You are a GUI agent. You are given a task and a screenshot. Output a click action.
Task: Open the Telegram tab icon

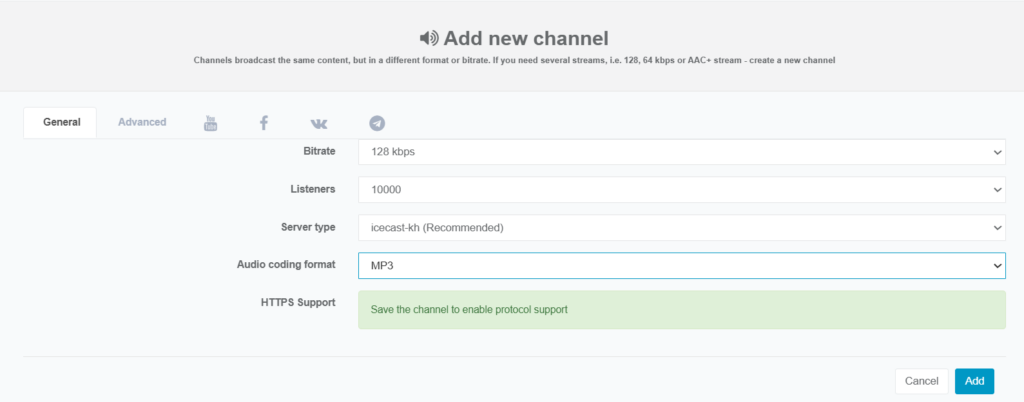(377, 123)
